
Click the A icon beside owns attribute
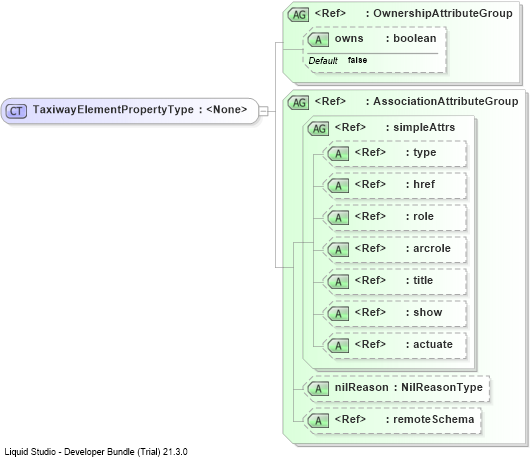(x=318, y=40)
